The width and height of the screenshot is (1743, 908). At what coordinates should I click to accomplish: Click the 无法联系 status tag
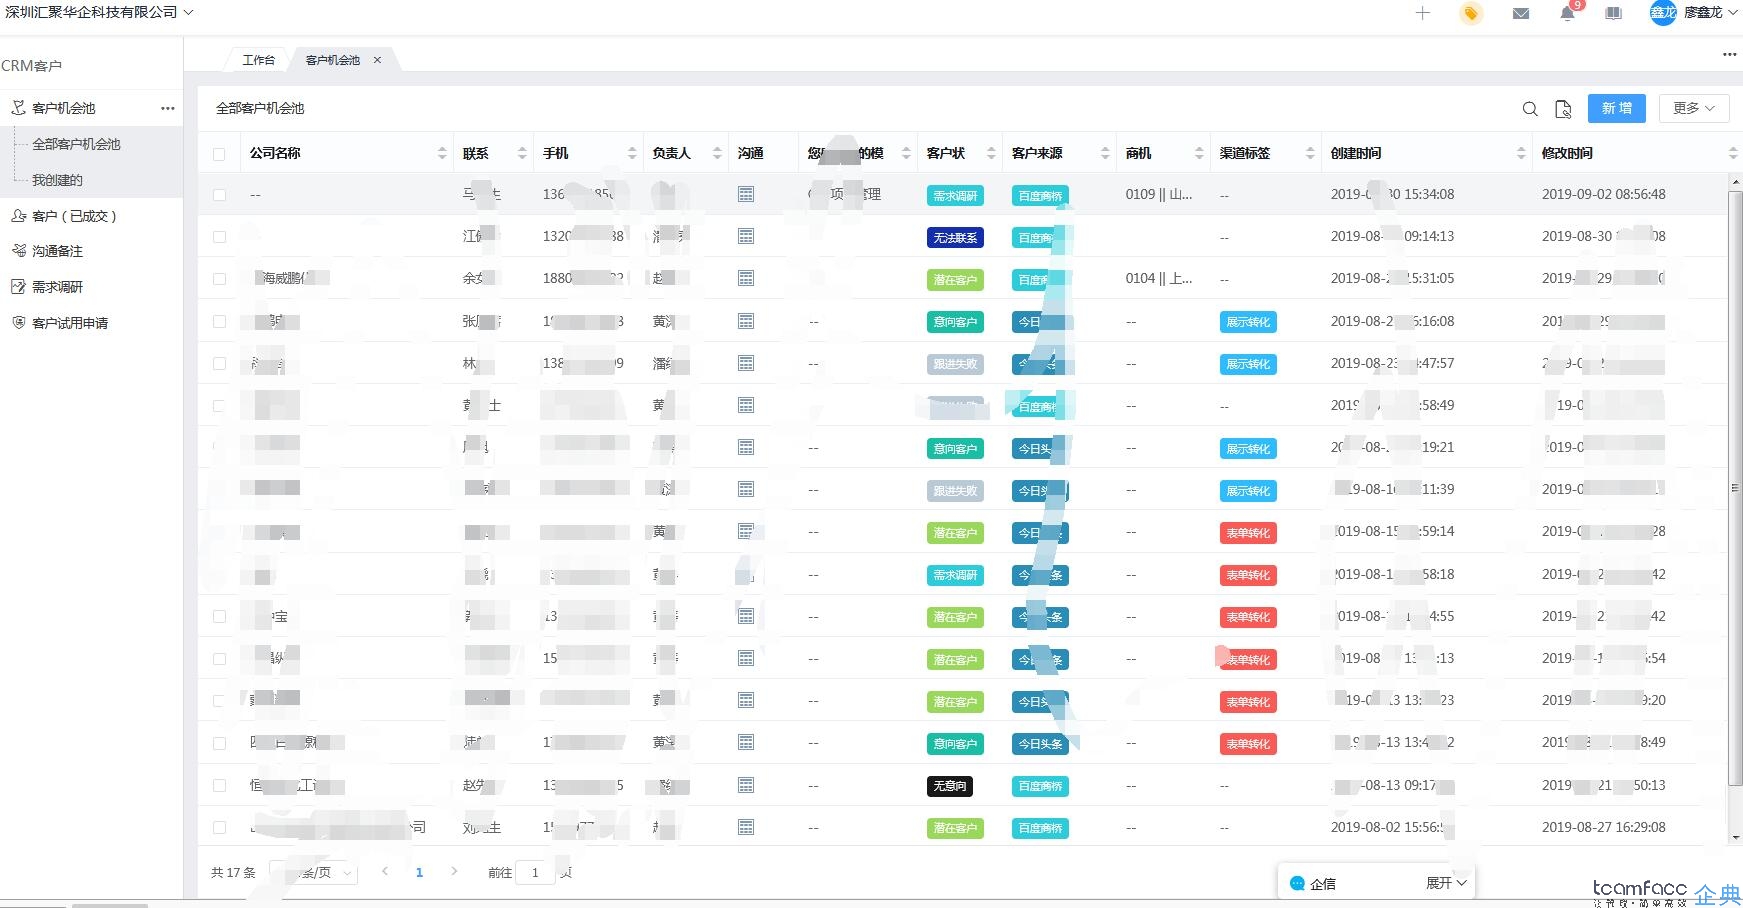coord(955,238)
